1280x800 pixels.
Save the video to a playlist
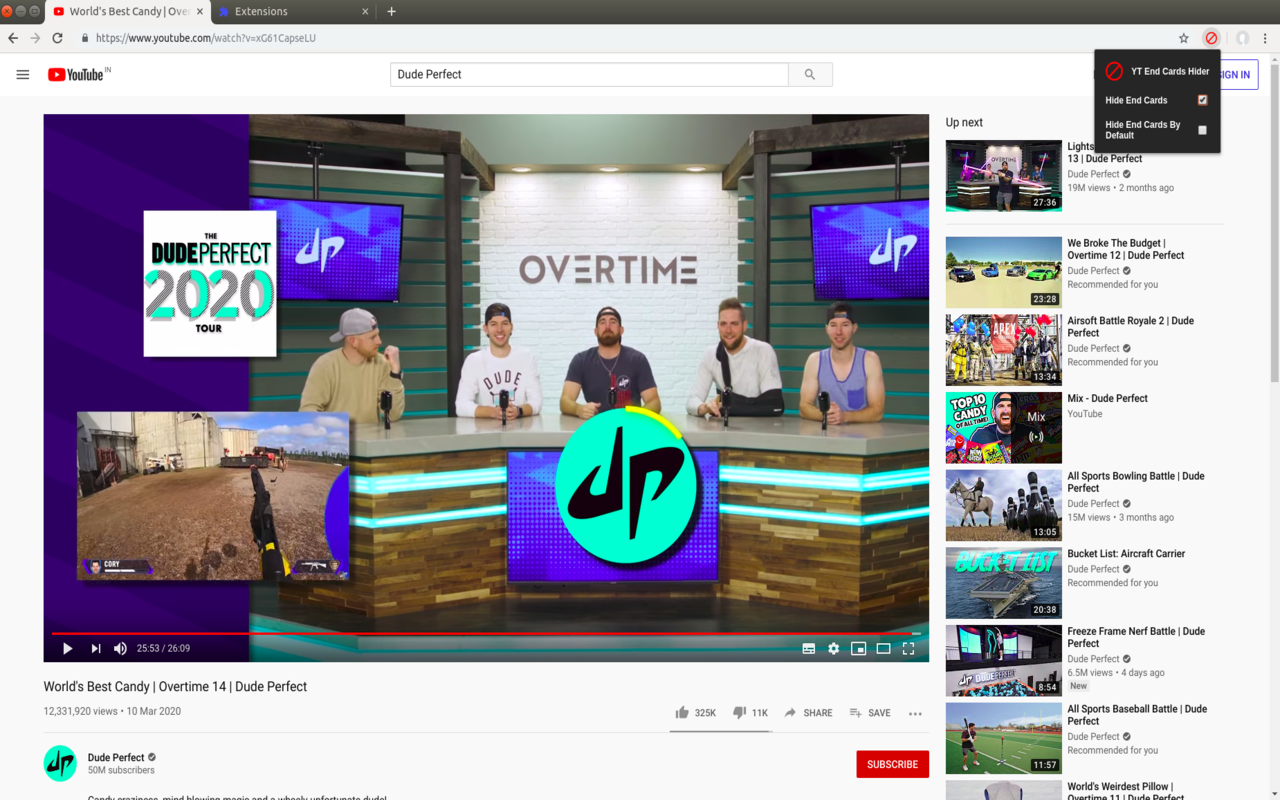tap(869, 713)
